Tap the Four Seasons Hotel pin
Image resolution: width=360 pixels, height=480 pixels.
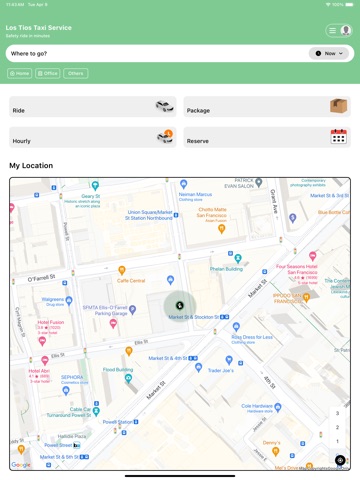(x=312, y=256)
